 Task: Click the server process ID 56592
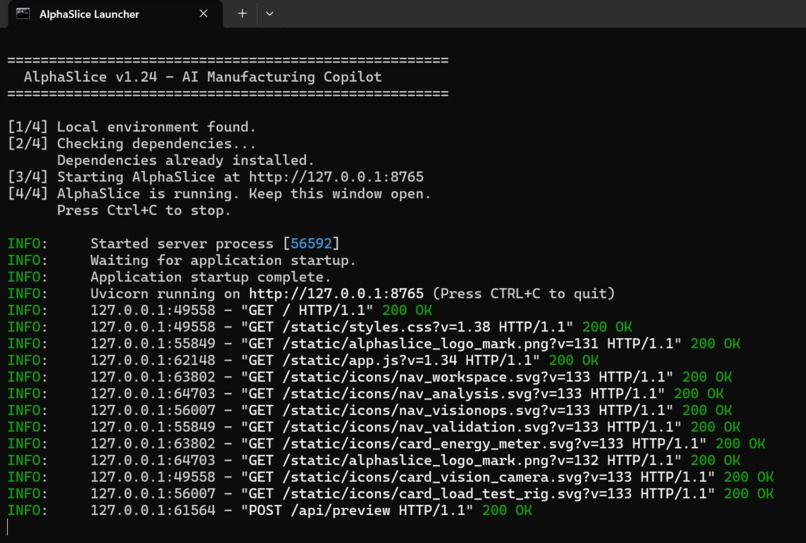tap(312, 244)
